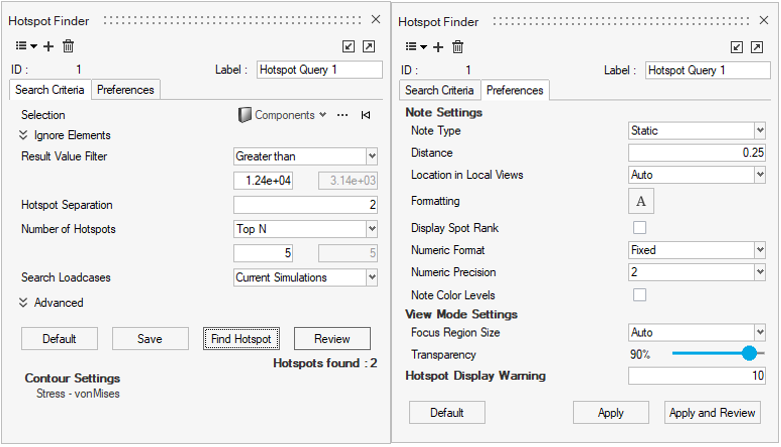Enable the Display Spot Rank checkbox
This screenshot has width=781, height=447.
[x=640, y=228]
